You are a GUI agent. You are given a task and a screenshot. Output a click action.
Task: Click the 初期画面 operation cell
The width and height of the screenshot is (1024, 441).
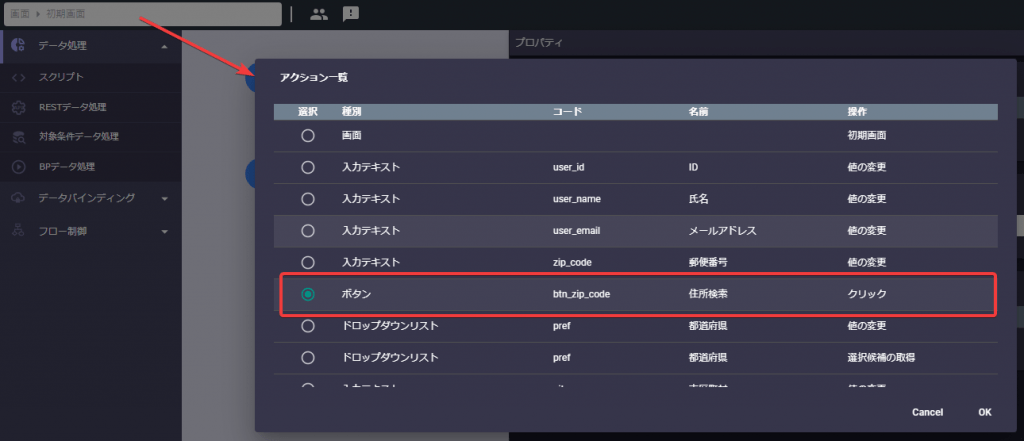(x=867, y=137)
